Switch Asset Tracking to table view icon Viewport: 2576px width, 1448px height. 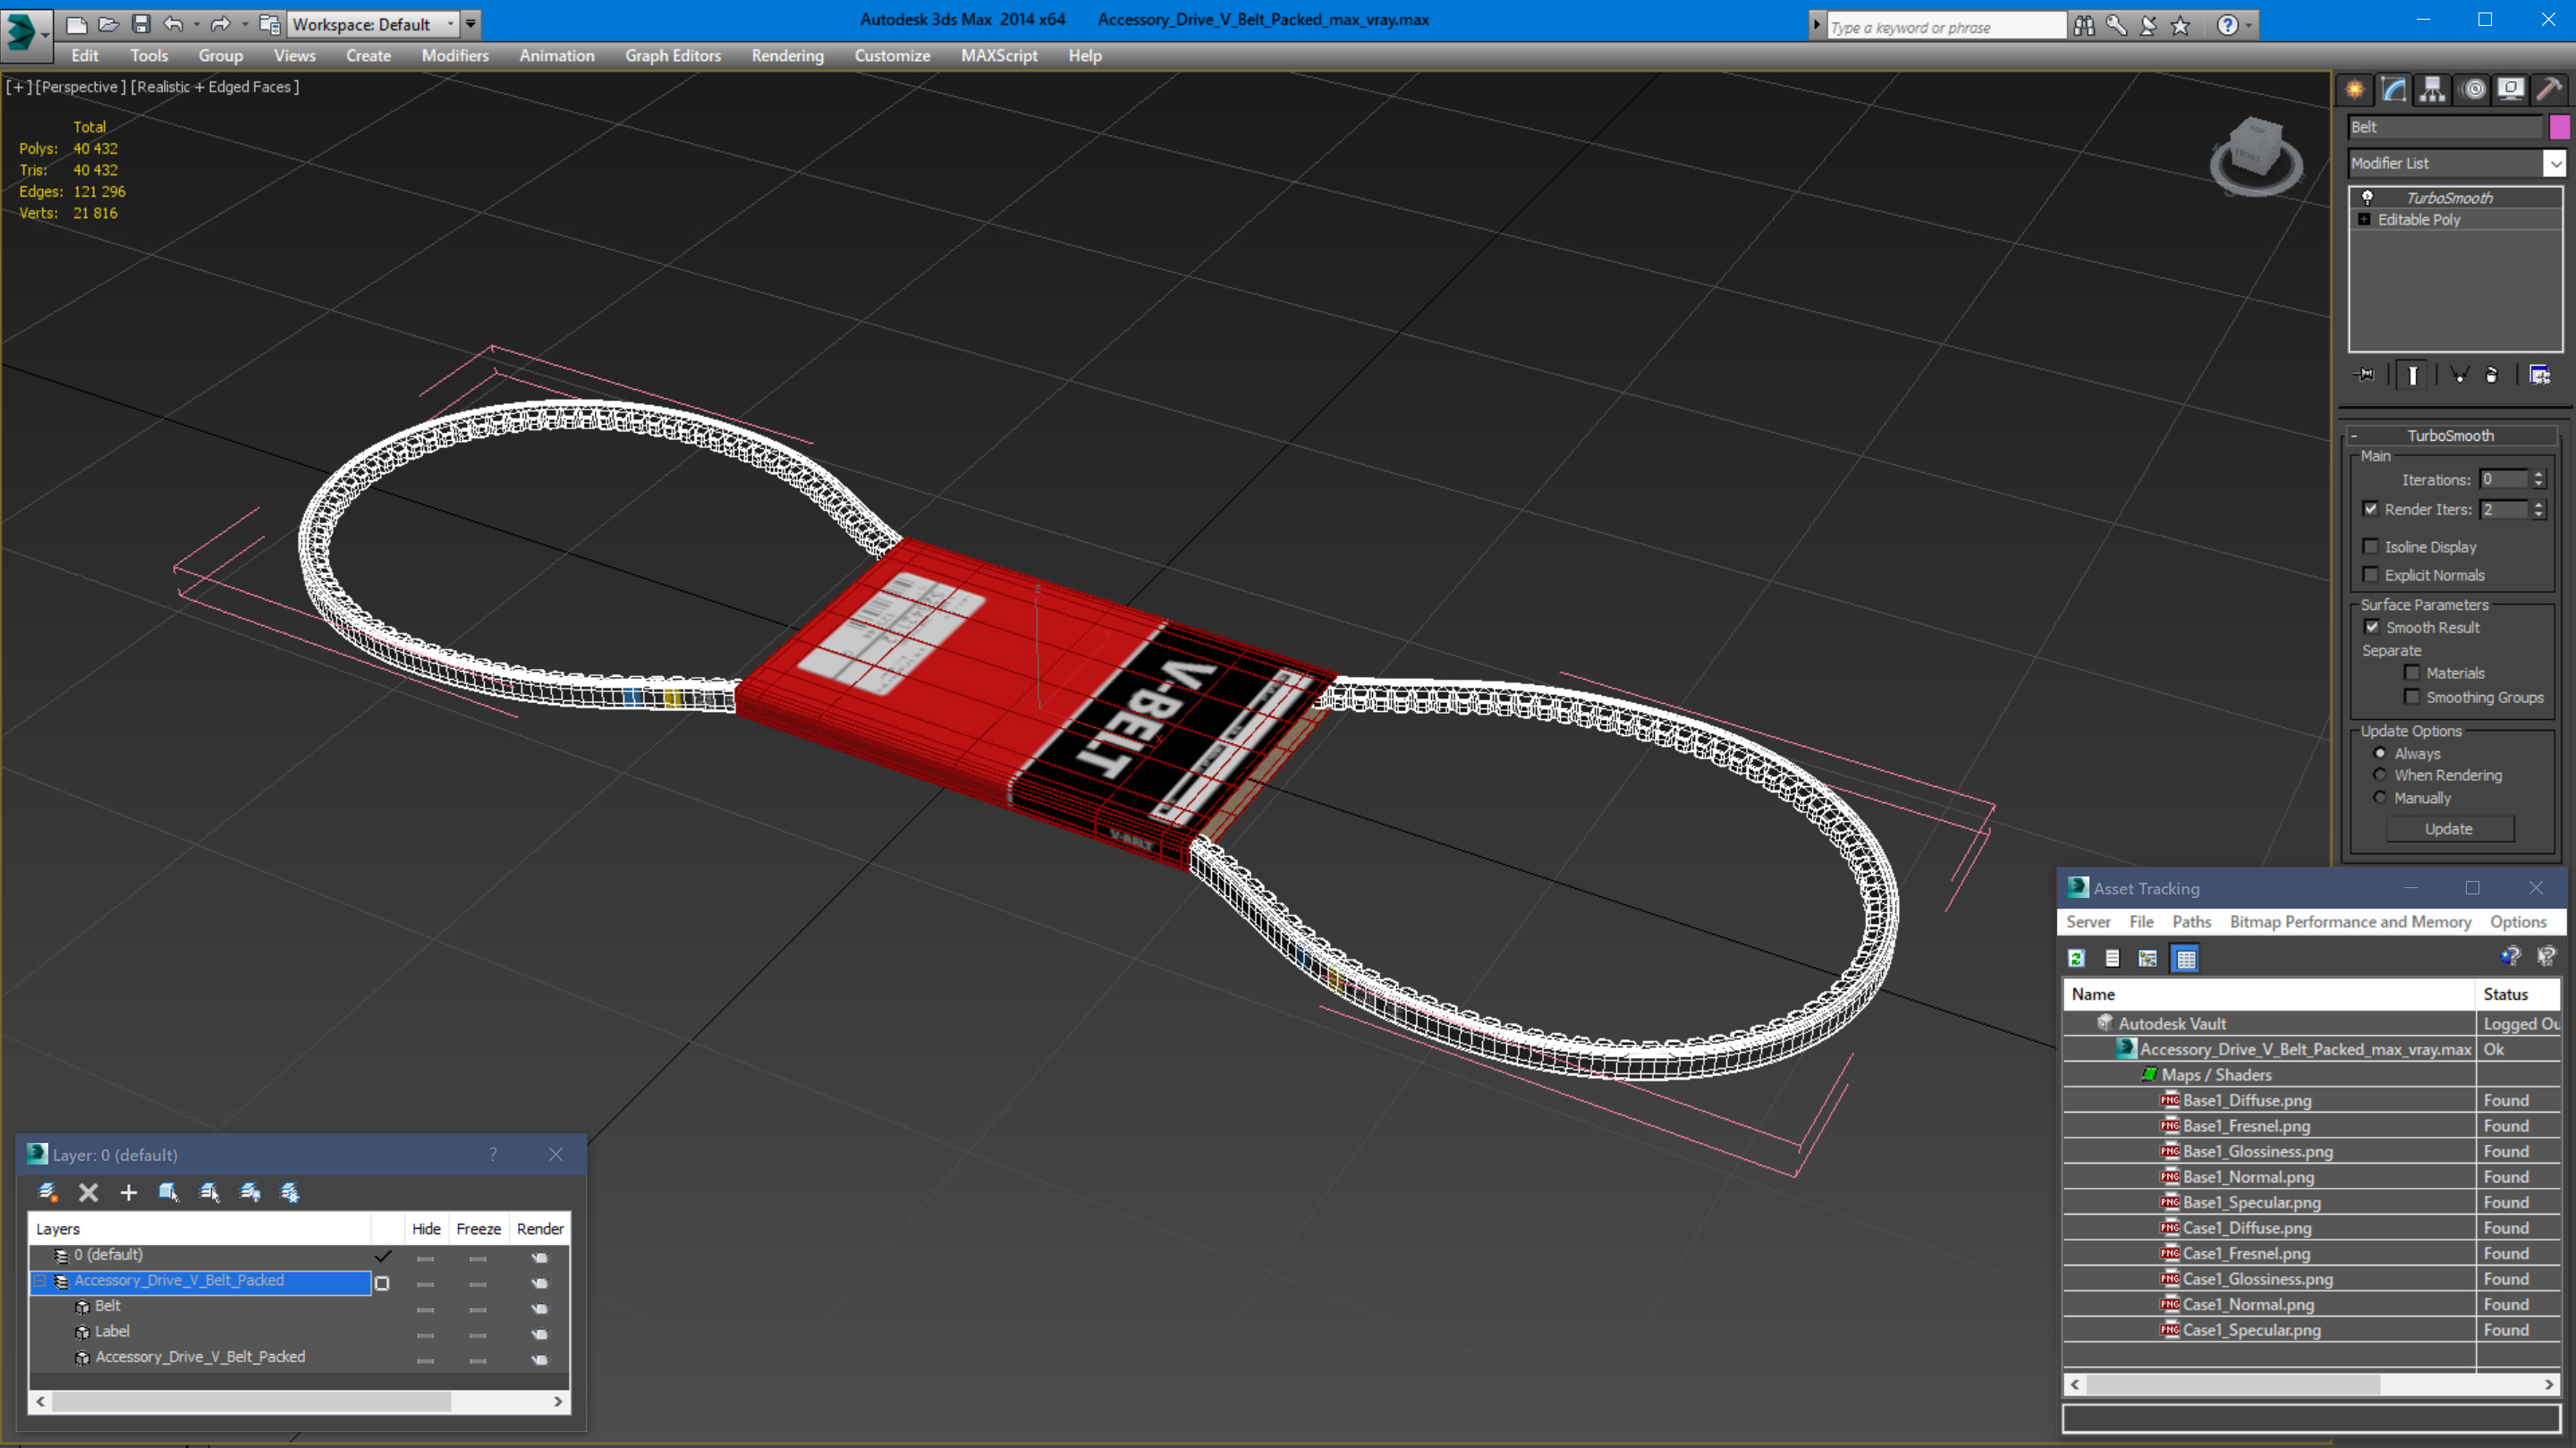click(x=2186, y=958)
